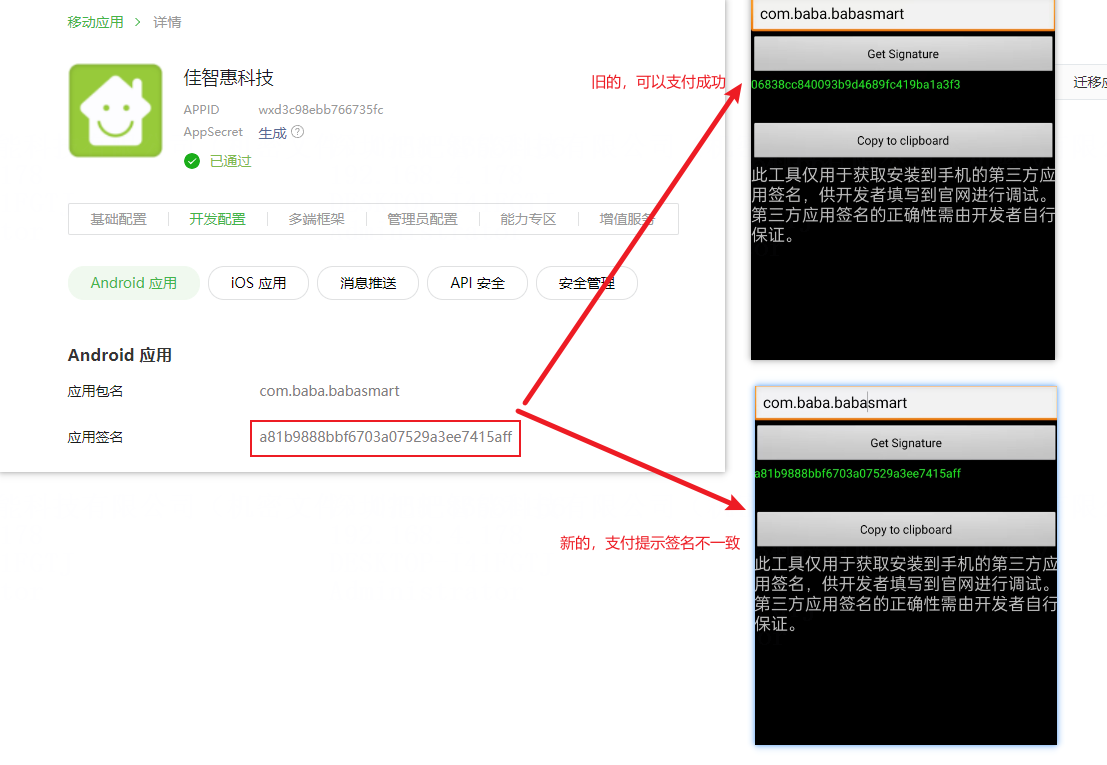Click the bottom Copy to clipboard button
This screenshot has width=1107, height=765.
(906, 529)
